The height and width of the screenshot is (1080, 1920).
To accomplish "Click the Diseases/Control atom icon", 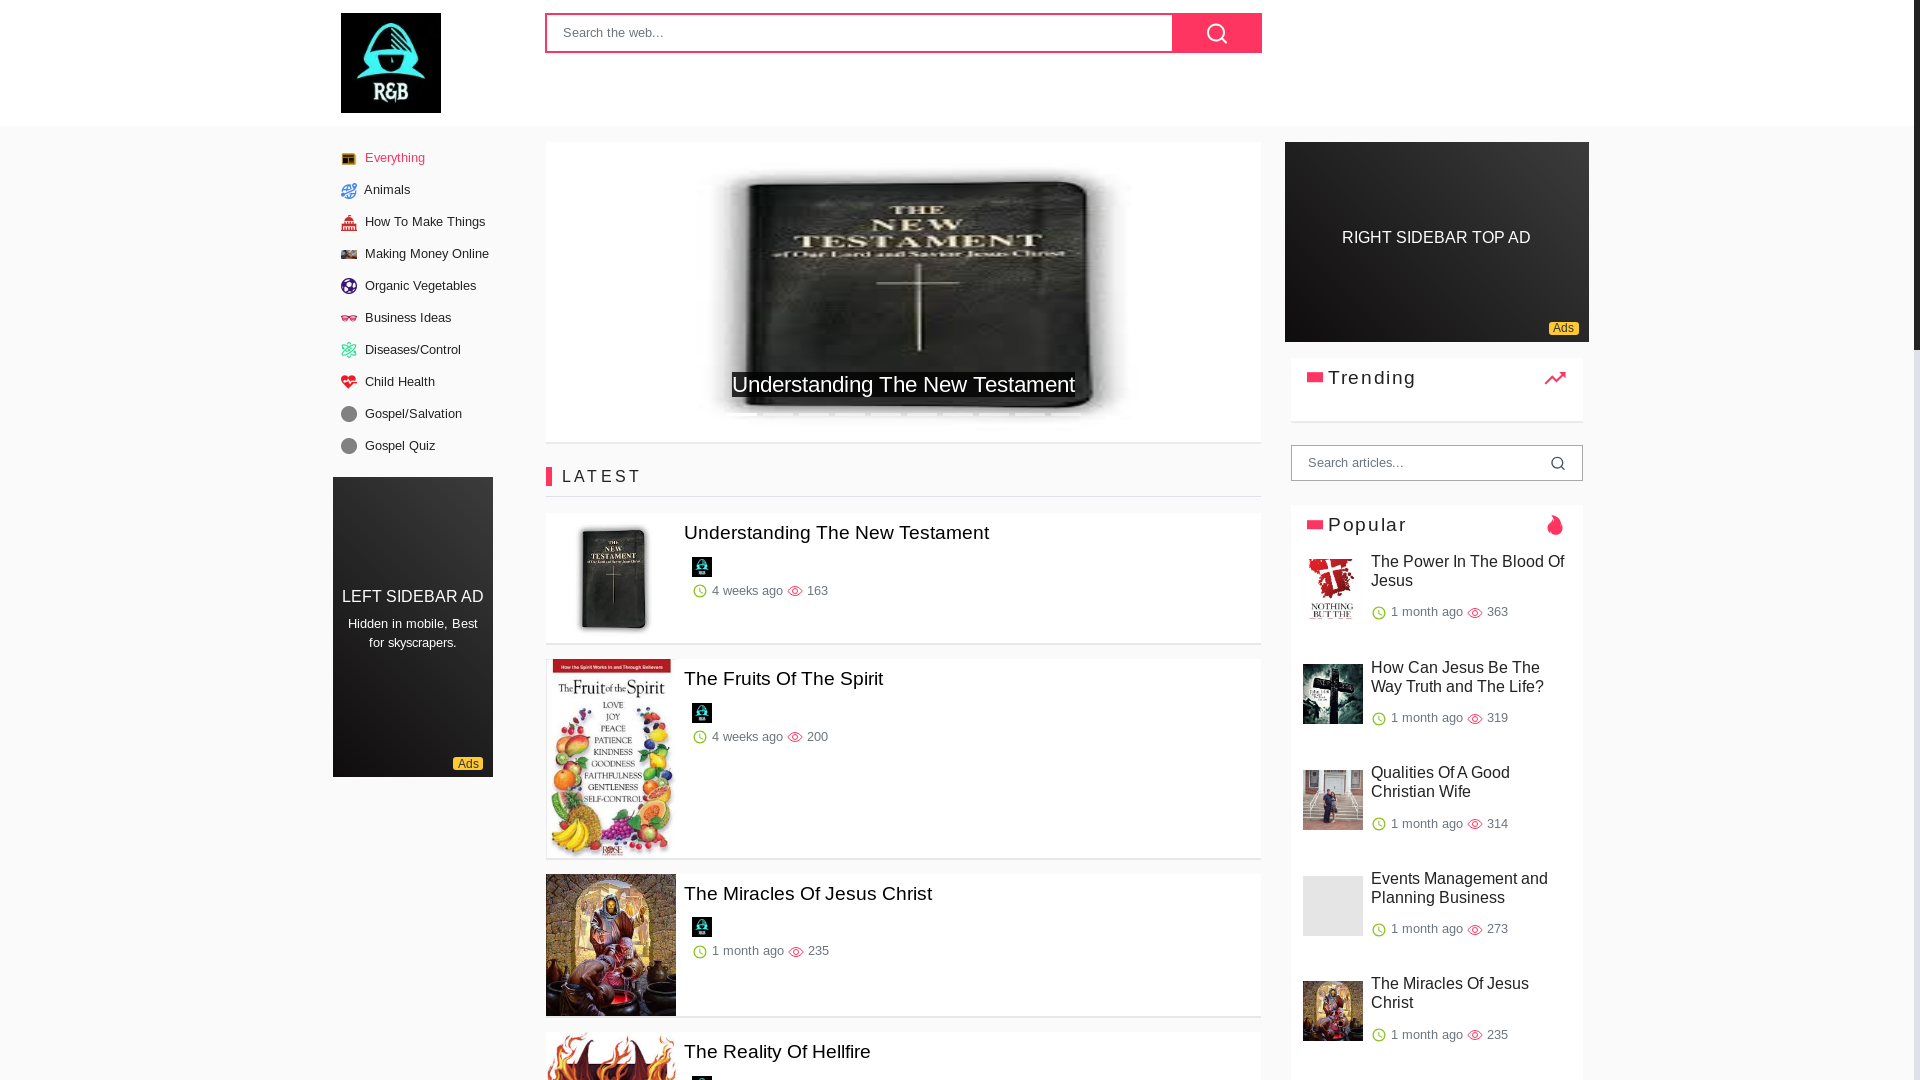I will (349, 351).
